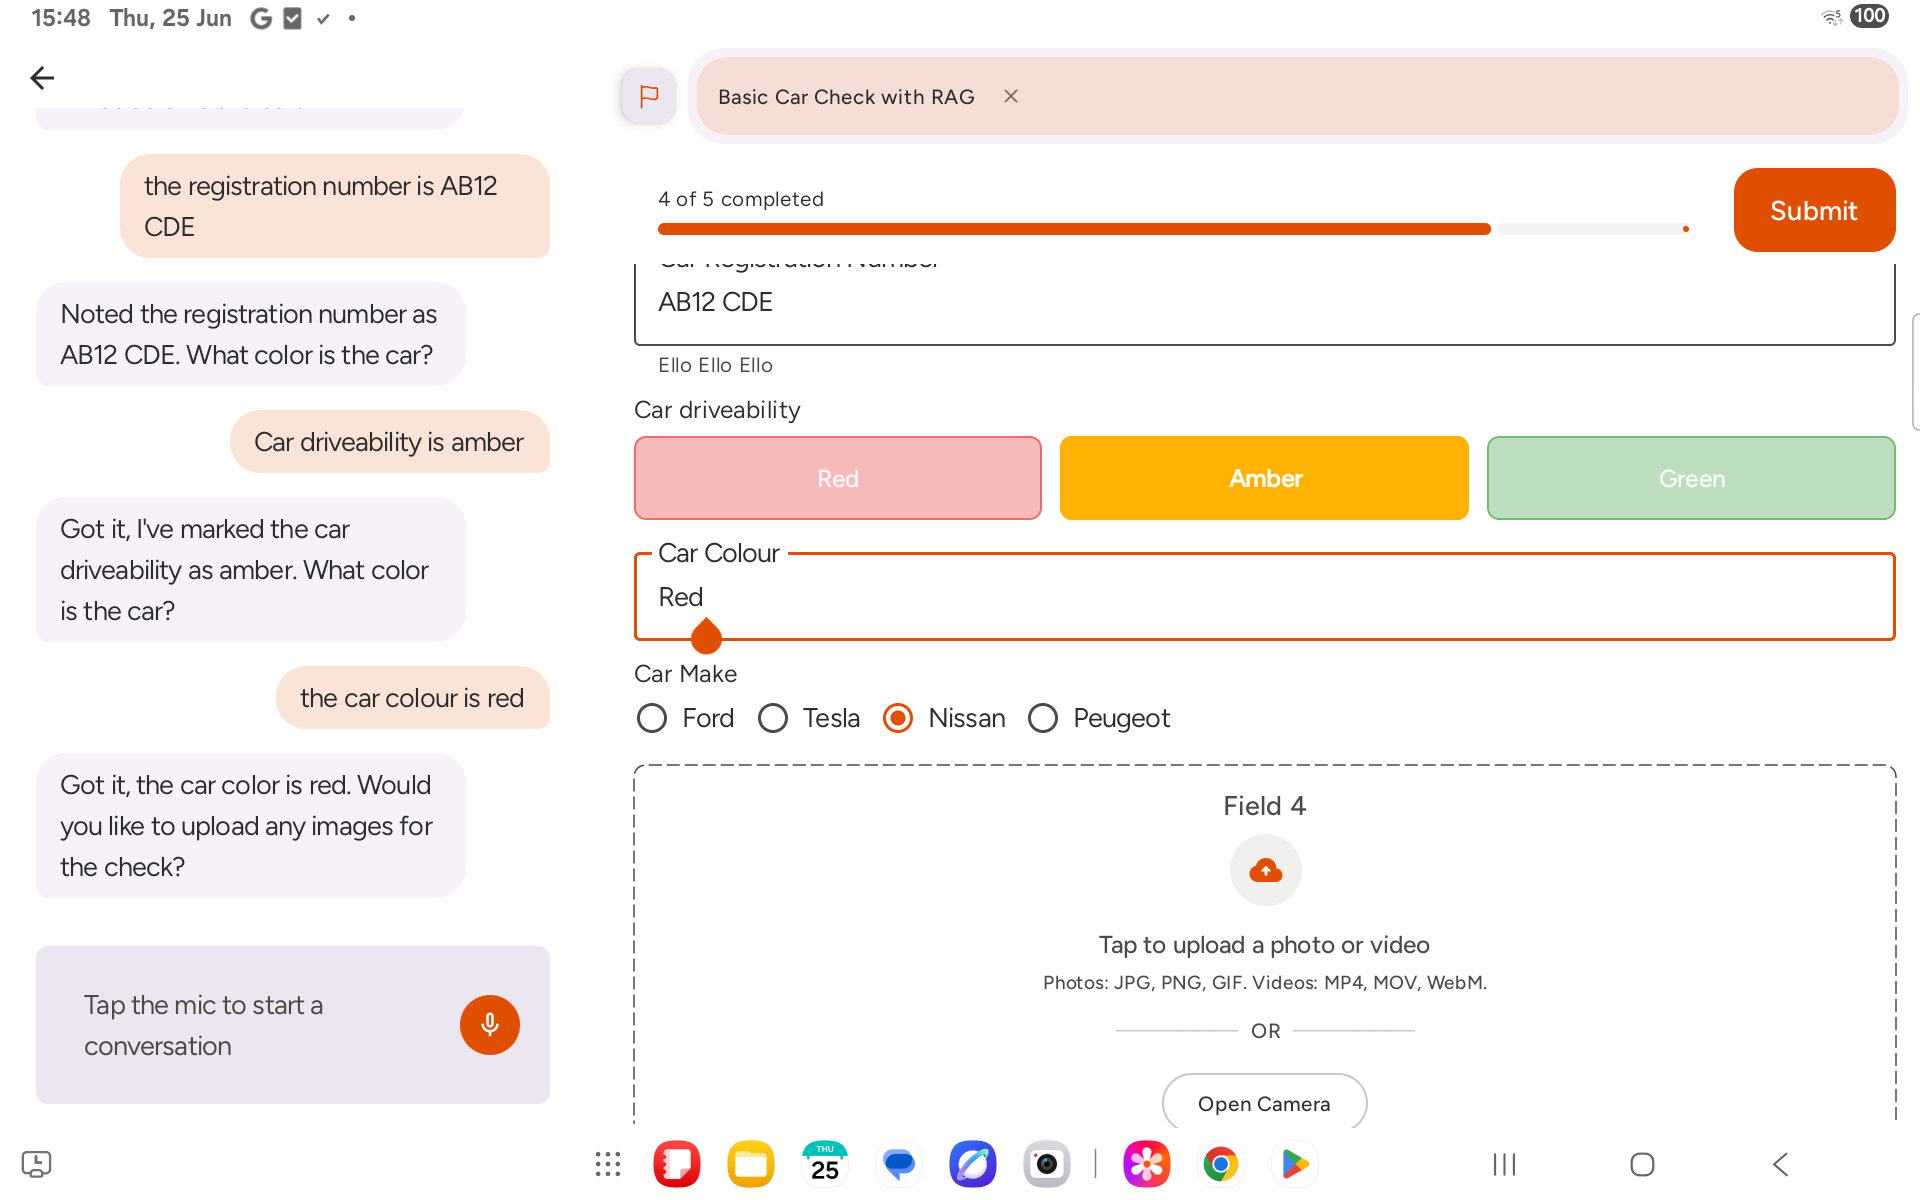Tap reply 'Noted the registration number as AB12 CDE'
Screen dimensions: 1920x1200
[251, 334]
